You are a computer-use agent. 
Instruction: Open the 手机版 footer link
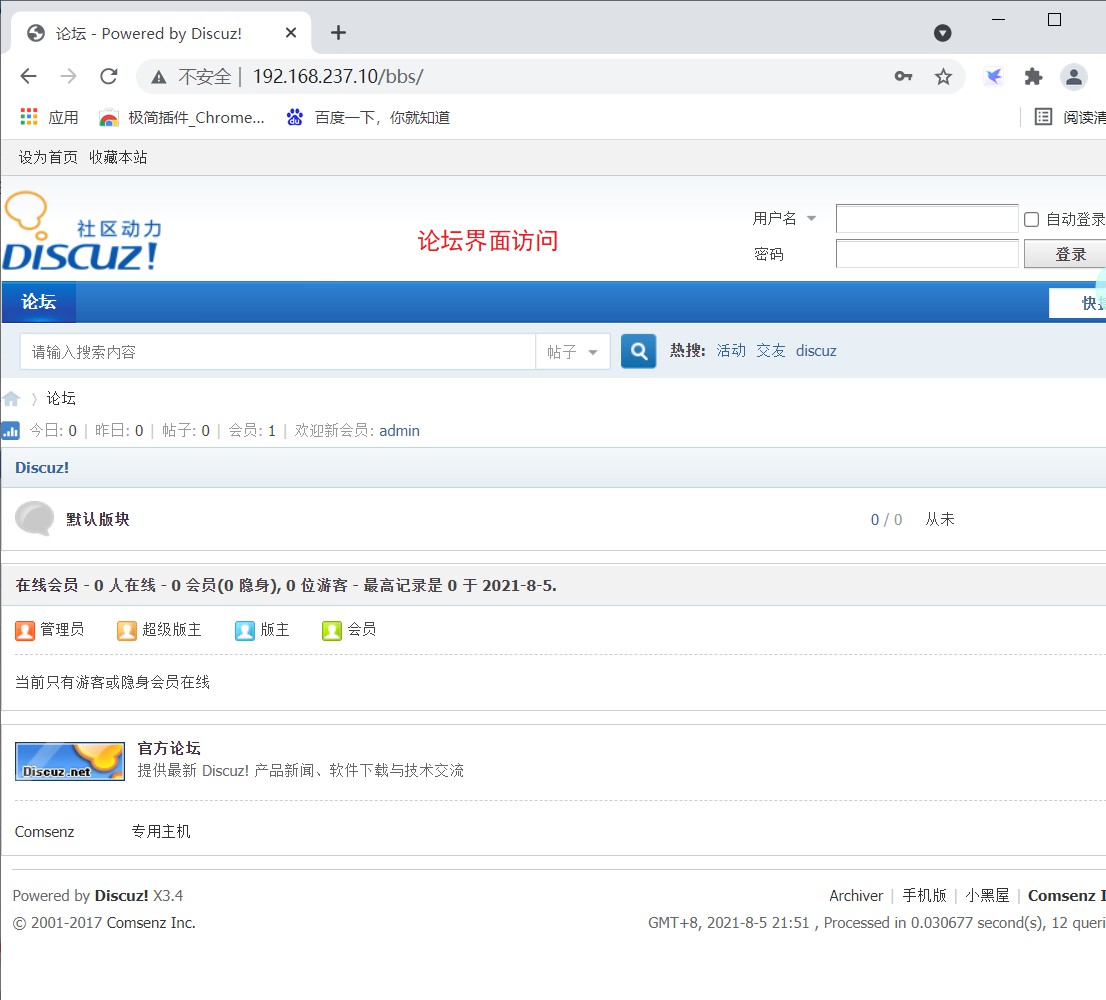(924, 896)
